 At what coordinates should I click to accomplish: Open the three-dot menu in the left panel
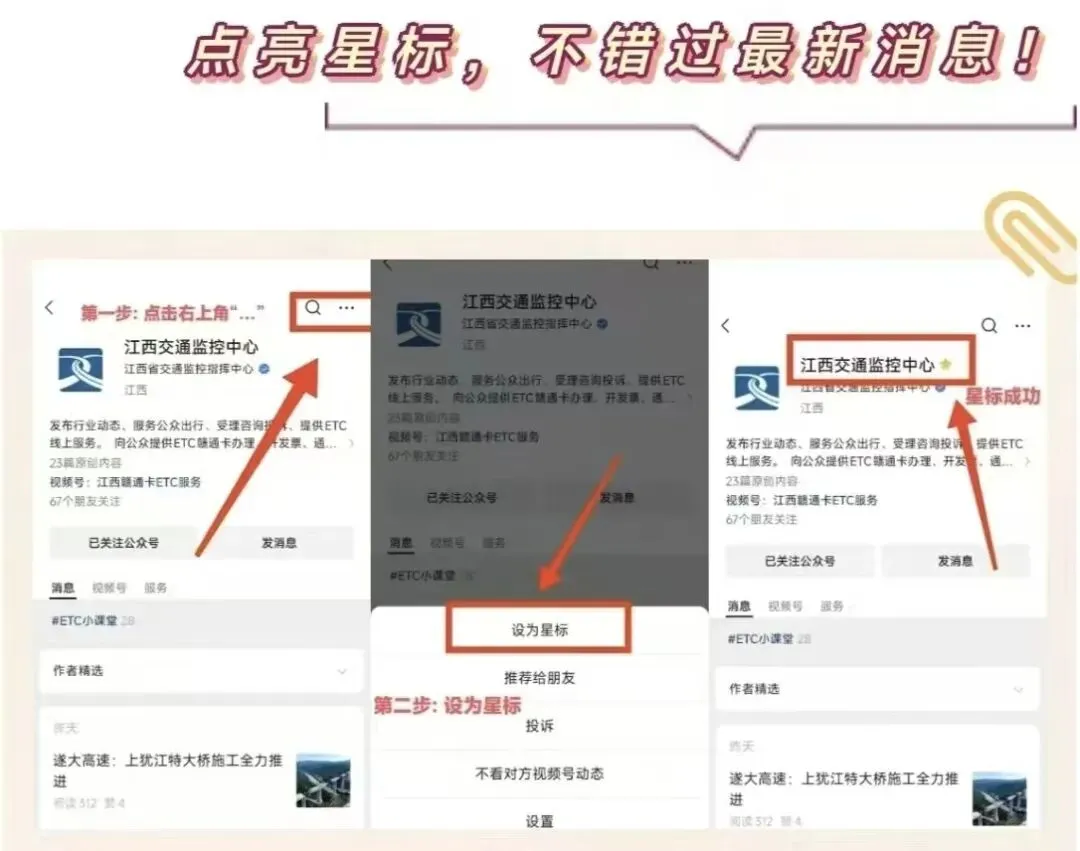tap(346, 308)
